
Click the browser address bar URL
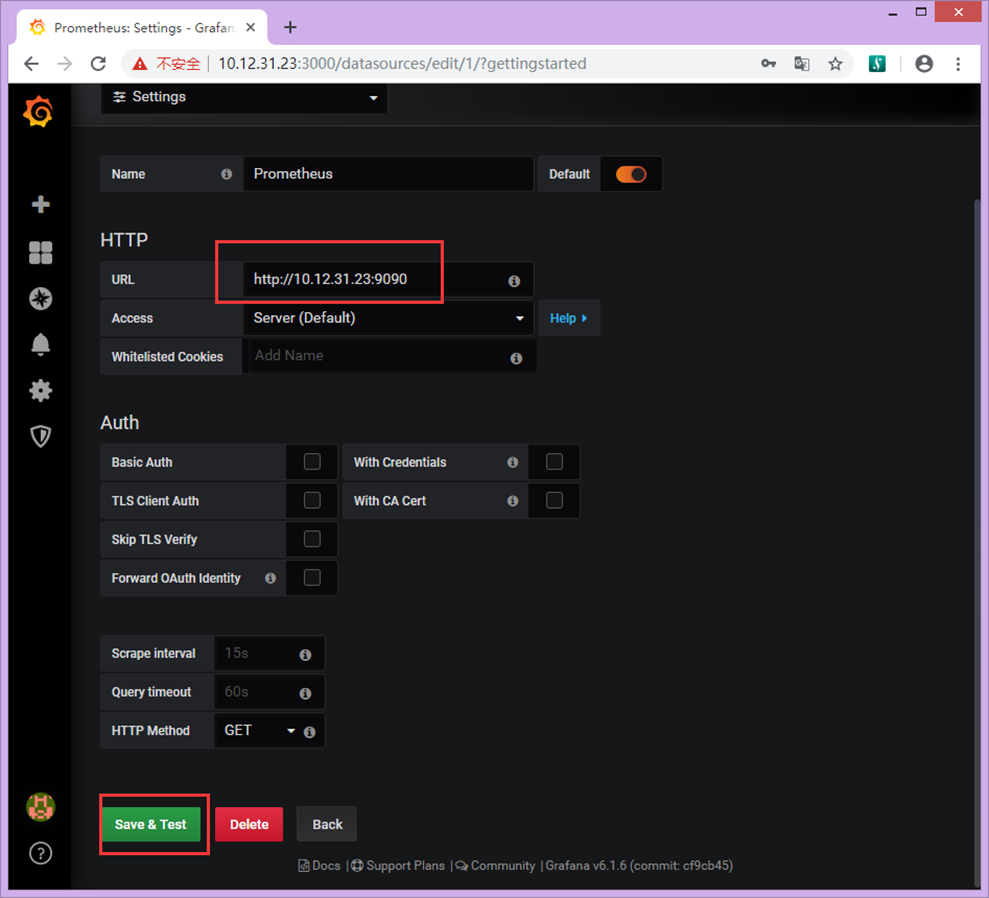[402, 64]
